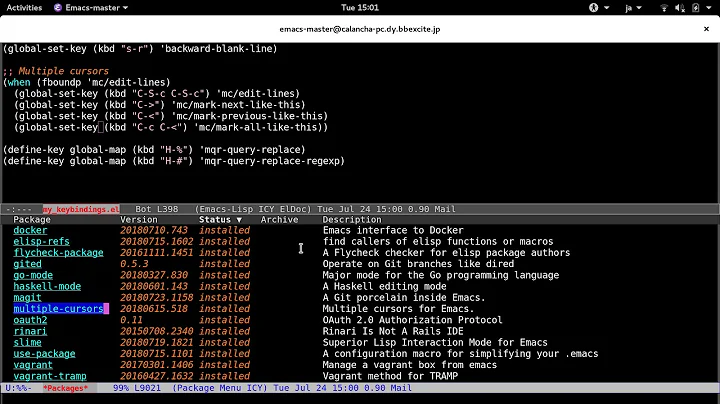720x404 pixels.
Task: Click 'A Git porcelain inside Emacs.' description
Action: (x=404, y=297)
